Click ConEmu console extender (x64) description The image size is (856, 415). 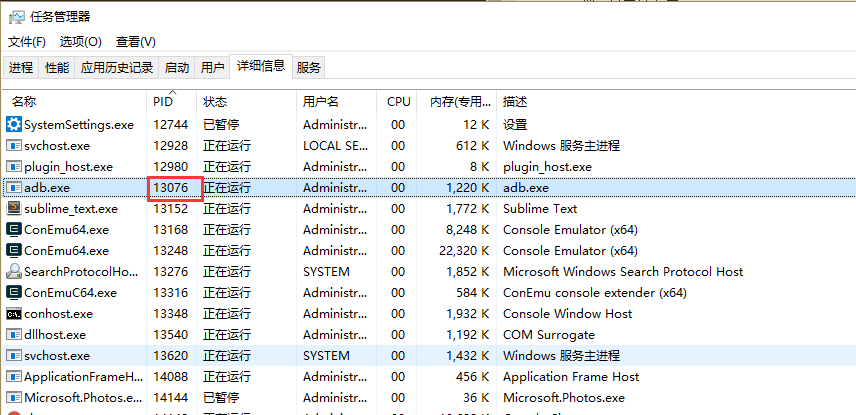(x=595, y=293)
